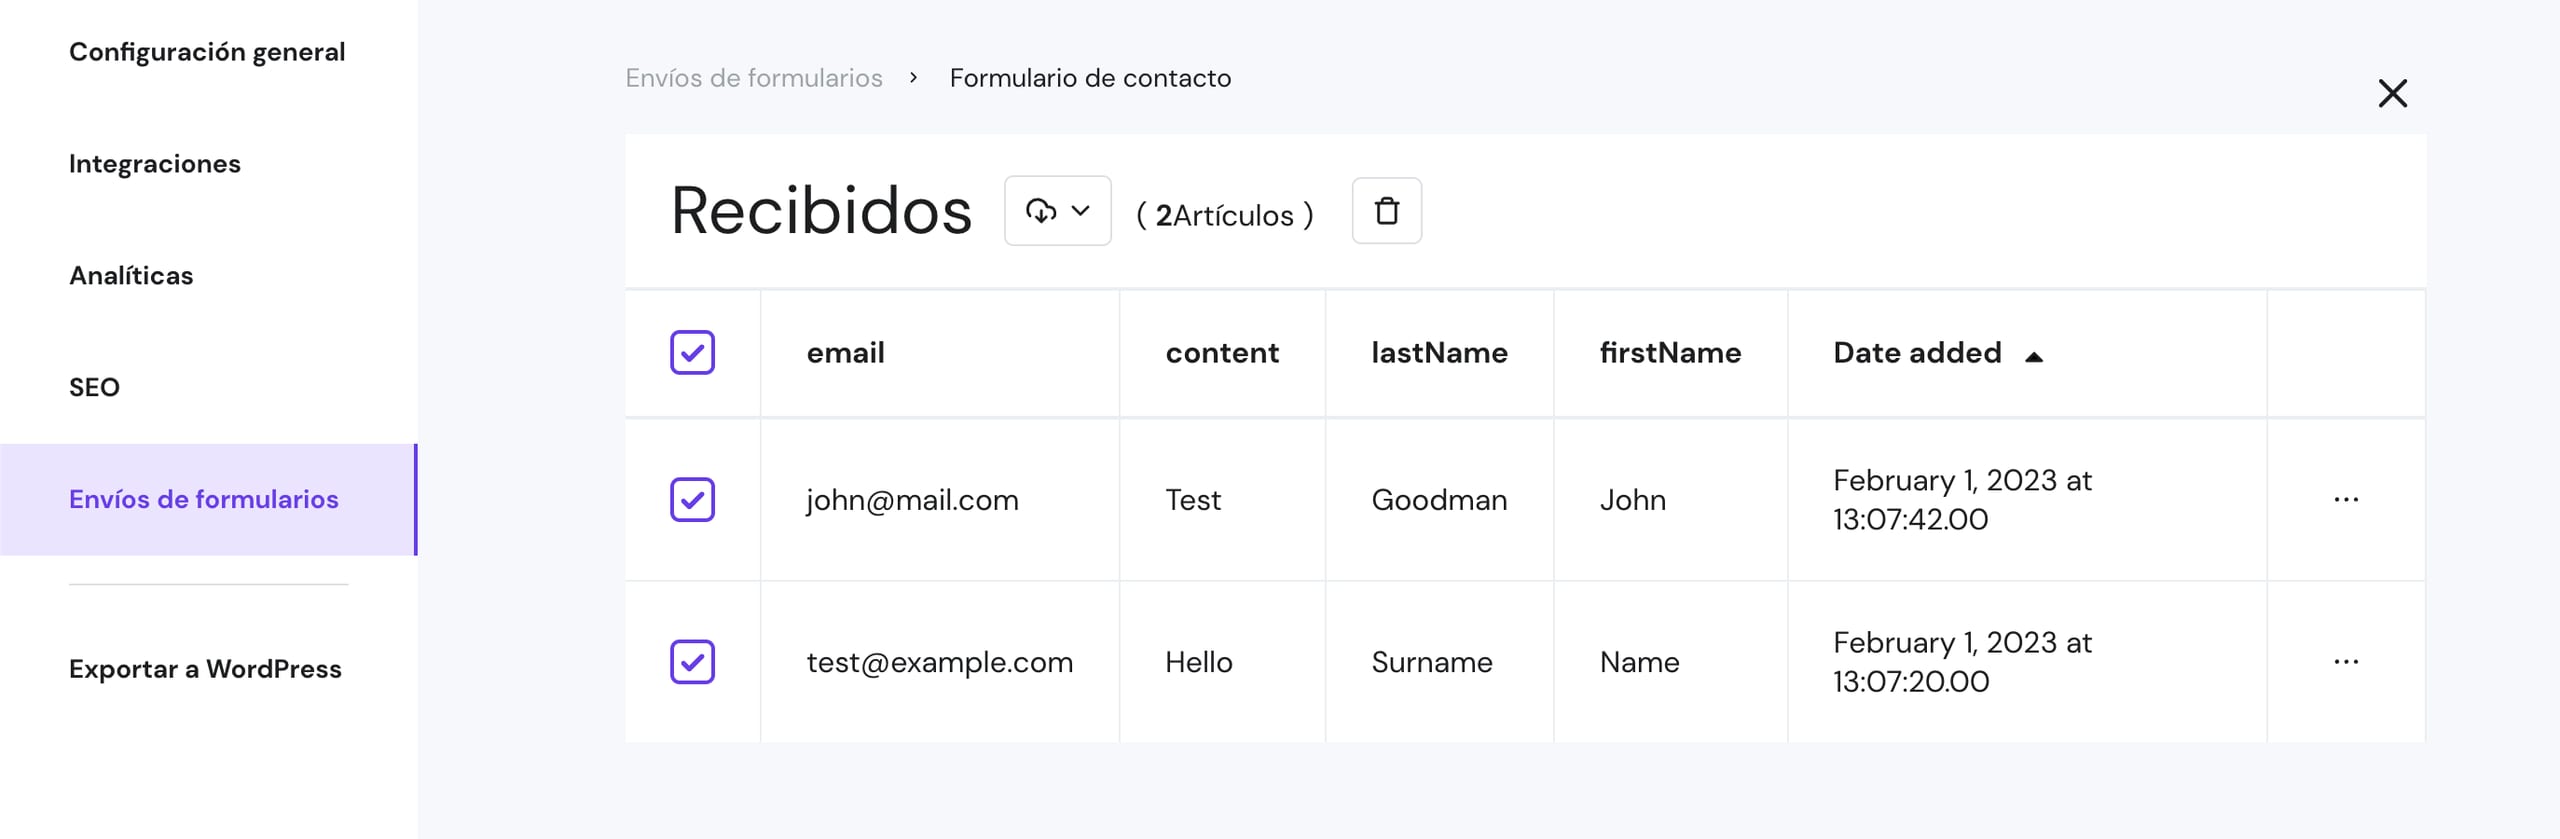Uncheck the john@mail.com row checkbox
2560x839 pixels.
tap(692, 500)
